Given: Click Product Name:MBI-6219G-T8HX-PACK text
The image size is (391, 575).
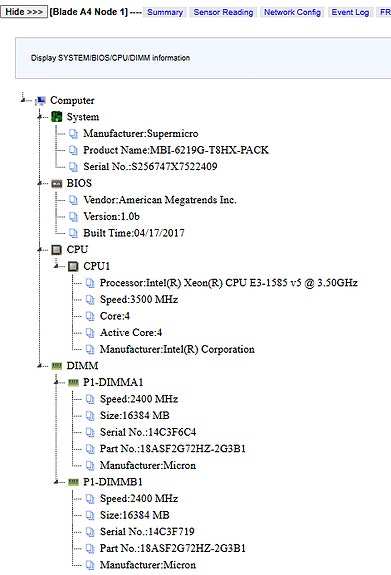Looking at the screenshot, I should 176,150.
